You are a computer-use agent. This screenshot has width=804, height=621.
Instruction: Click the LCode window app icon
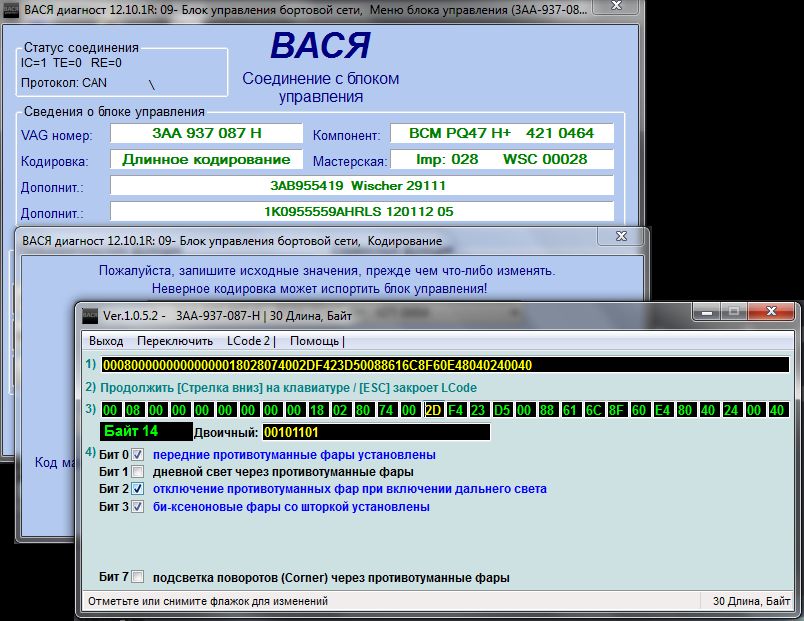[90, 316]
